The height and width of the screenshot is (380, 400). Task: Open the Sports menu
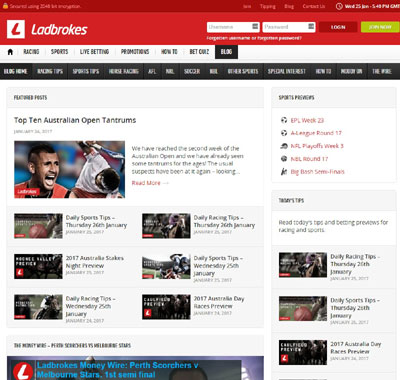pyautogui.click(x=59, y=52)
